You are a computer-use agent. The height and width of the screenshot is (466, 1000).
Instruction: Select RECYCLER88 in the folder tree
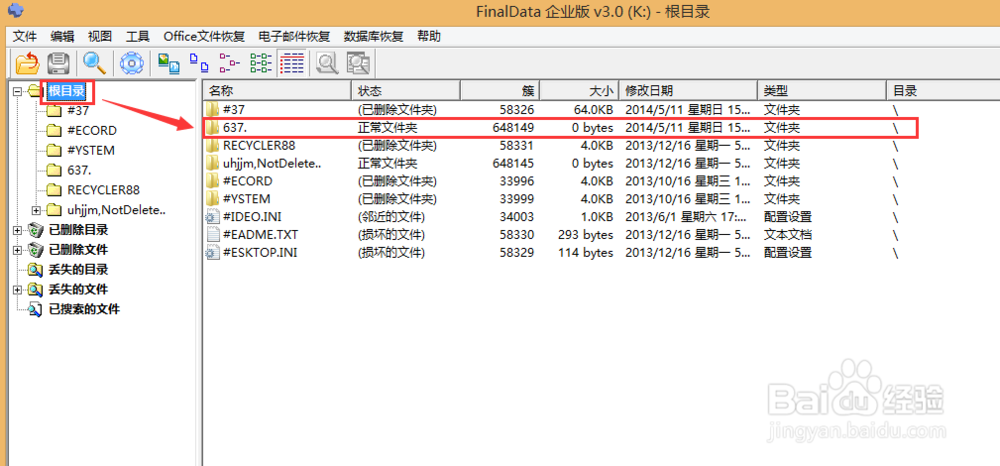(103, 190)
